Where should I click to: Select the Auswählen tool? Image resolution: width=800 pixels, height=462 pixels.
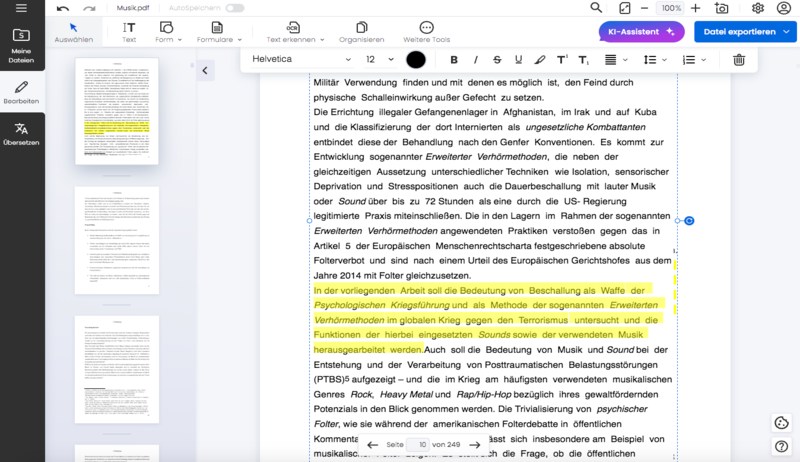[73, 32]
